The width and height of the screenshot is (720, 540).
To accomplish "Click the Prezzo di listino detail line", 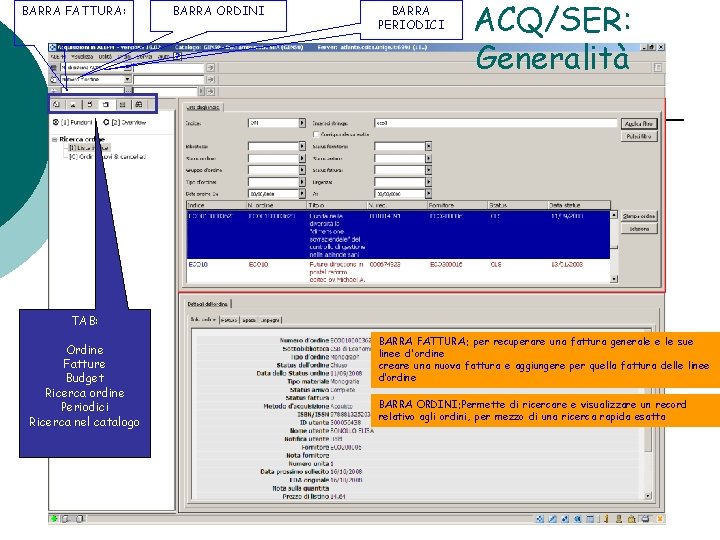I will 314,496.
